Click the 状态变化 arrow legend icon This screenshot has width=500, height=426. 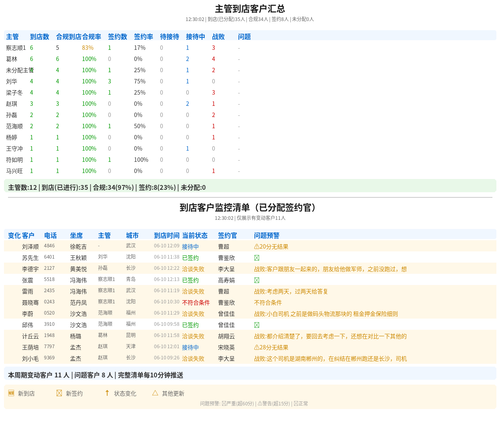click(107, 393)
